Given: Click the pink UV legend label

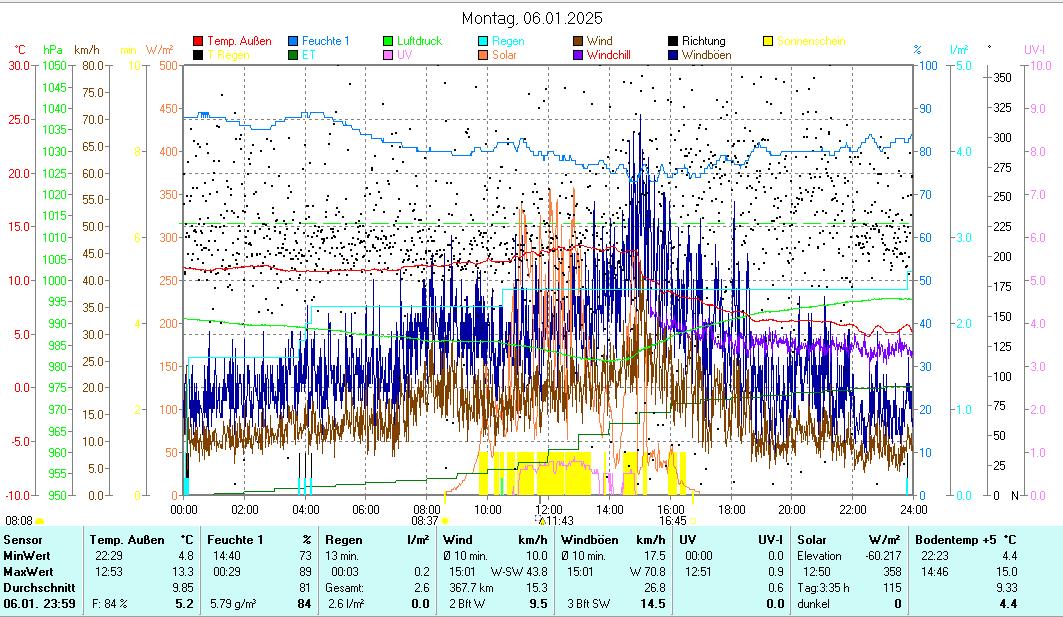Looking at the screenshot, I should tap(404, 55).
